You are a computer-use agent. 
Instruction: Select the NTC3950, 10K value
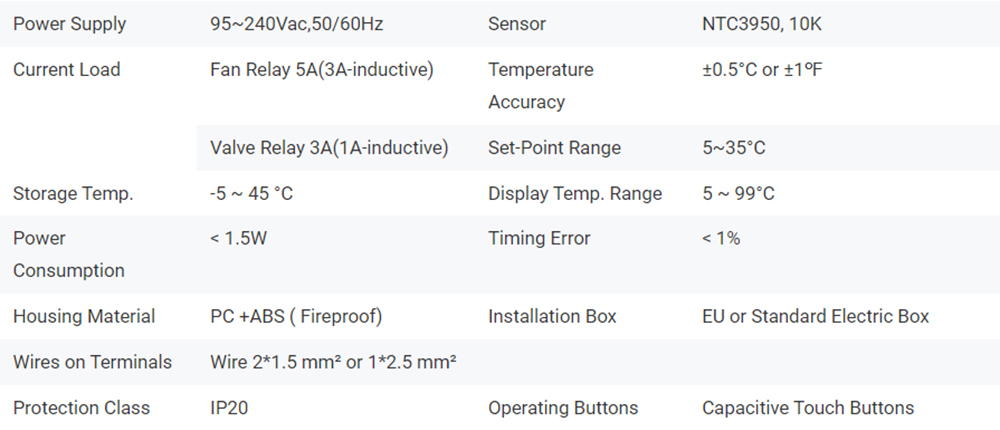point(762,24)
